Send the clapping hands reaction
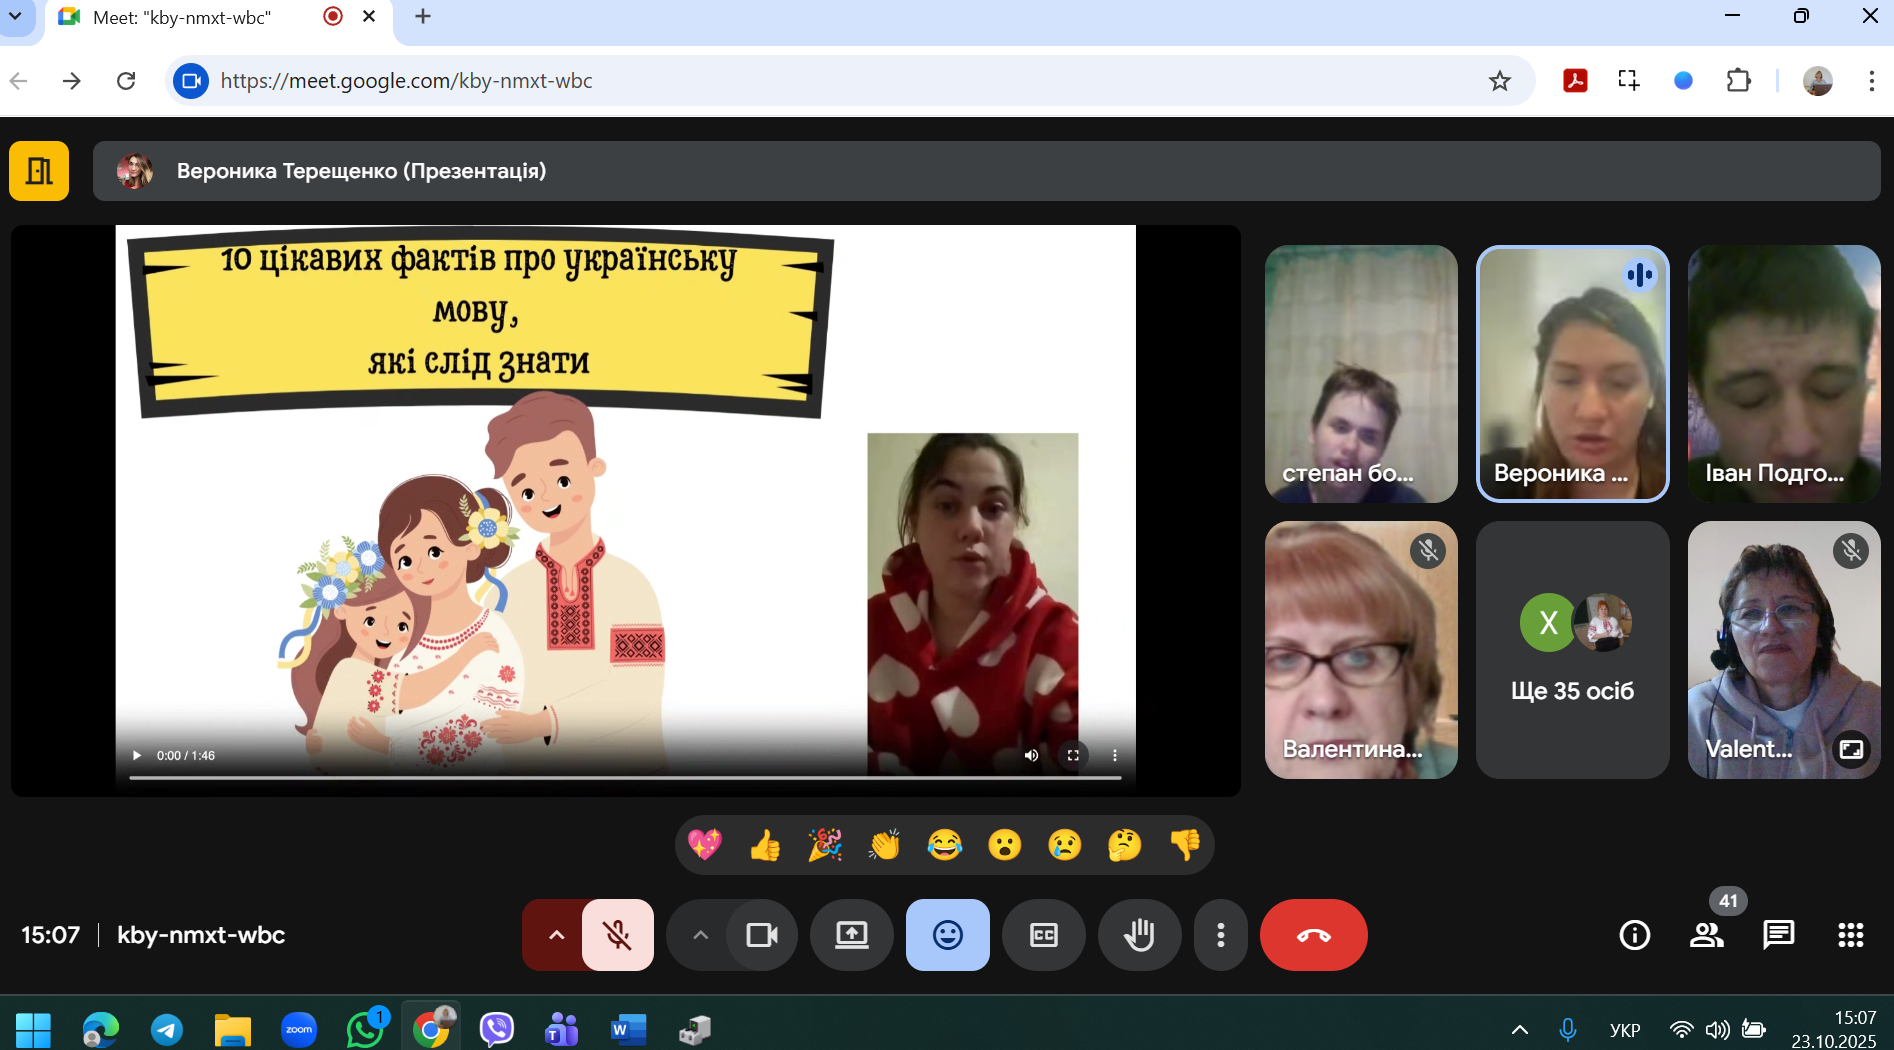The image size is (1894, 1050). coord(885,846)
